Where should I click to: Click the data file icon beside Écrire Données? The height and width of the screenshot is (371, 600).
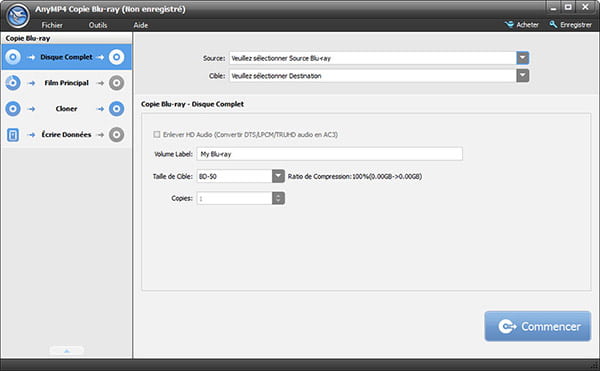[13, 135]
